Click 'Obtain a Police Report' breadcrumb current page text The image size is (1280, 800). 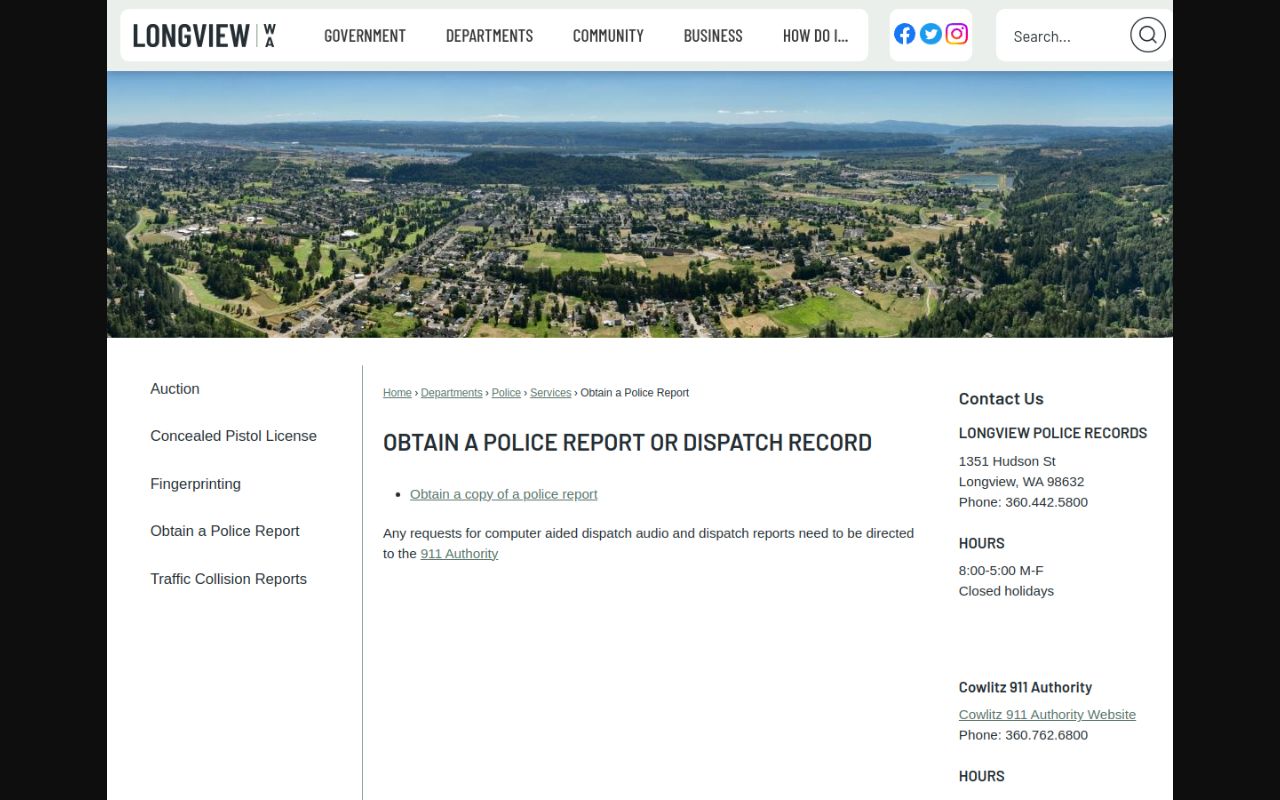(634, 393)
